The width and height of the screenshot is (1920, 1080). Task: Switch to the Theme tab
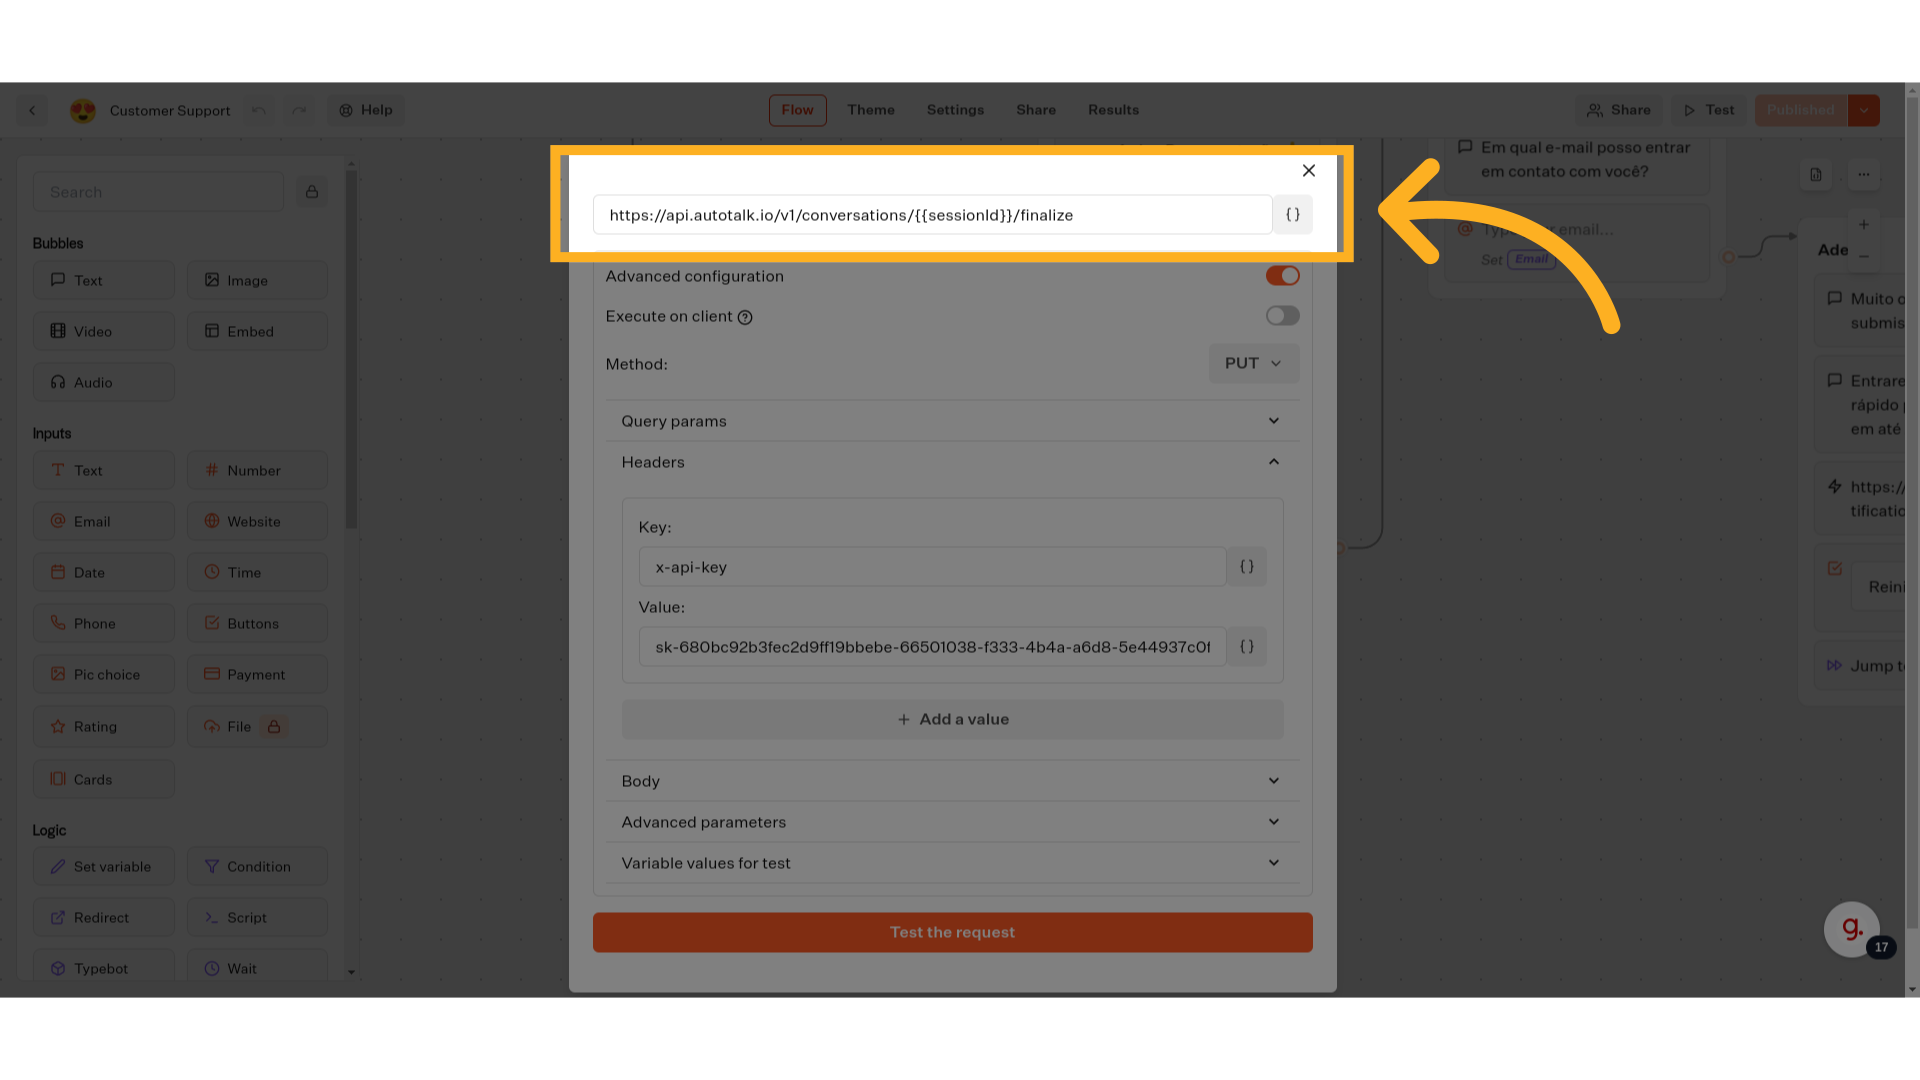871,110
